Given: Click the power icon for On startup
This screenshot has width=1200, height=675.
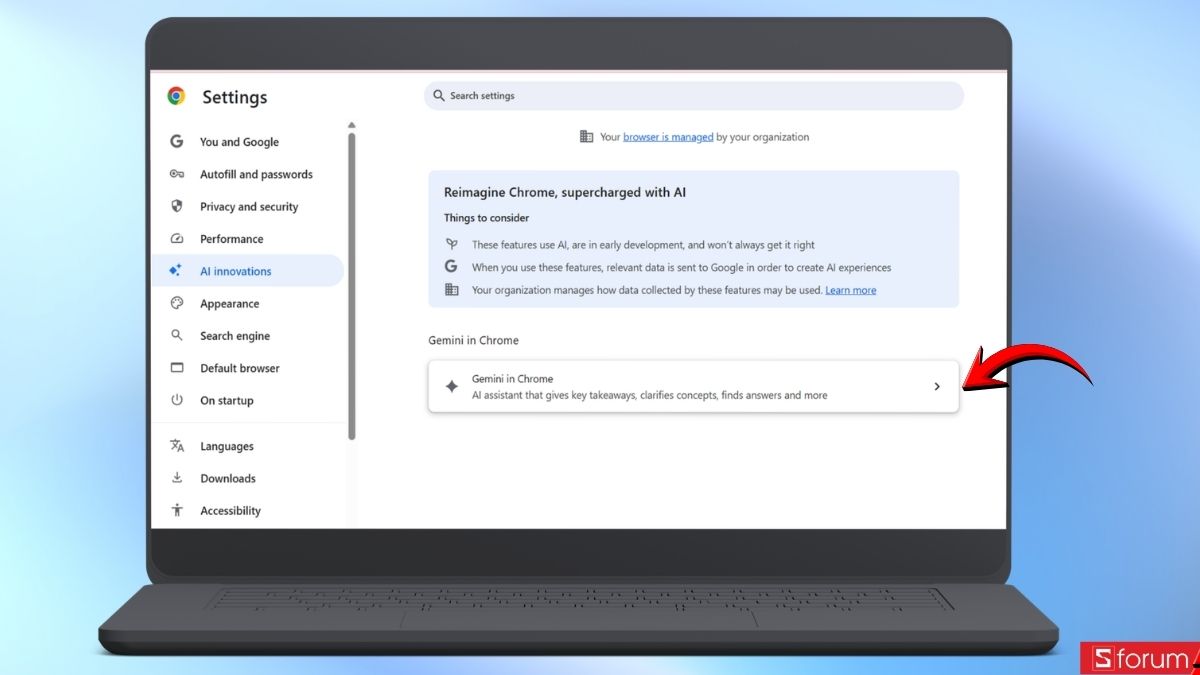Looking at the screenshot, I should [177, 400].
